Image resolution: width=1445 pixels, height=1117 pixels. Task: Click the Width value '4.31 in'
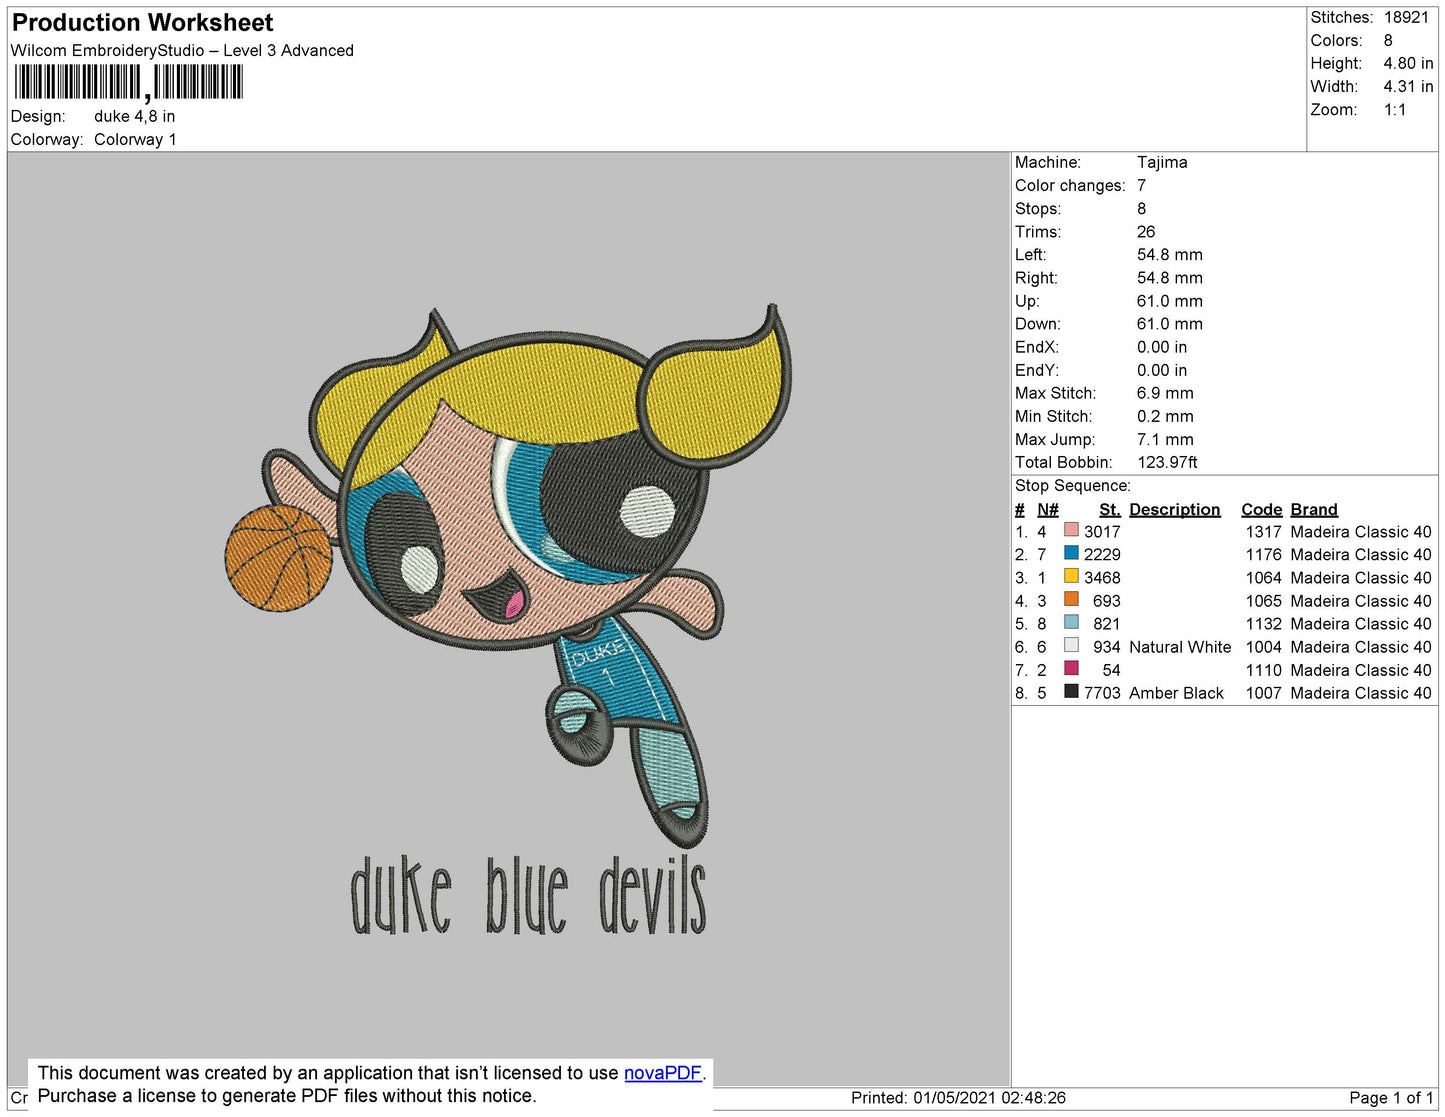[1408, 87]
